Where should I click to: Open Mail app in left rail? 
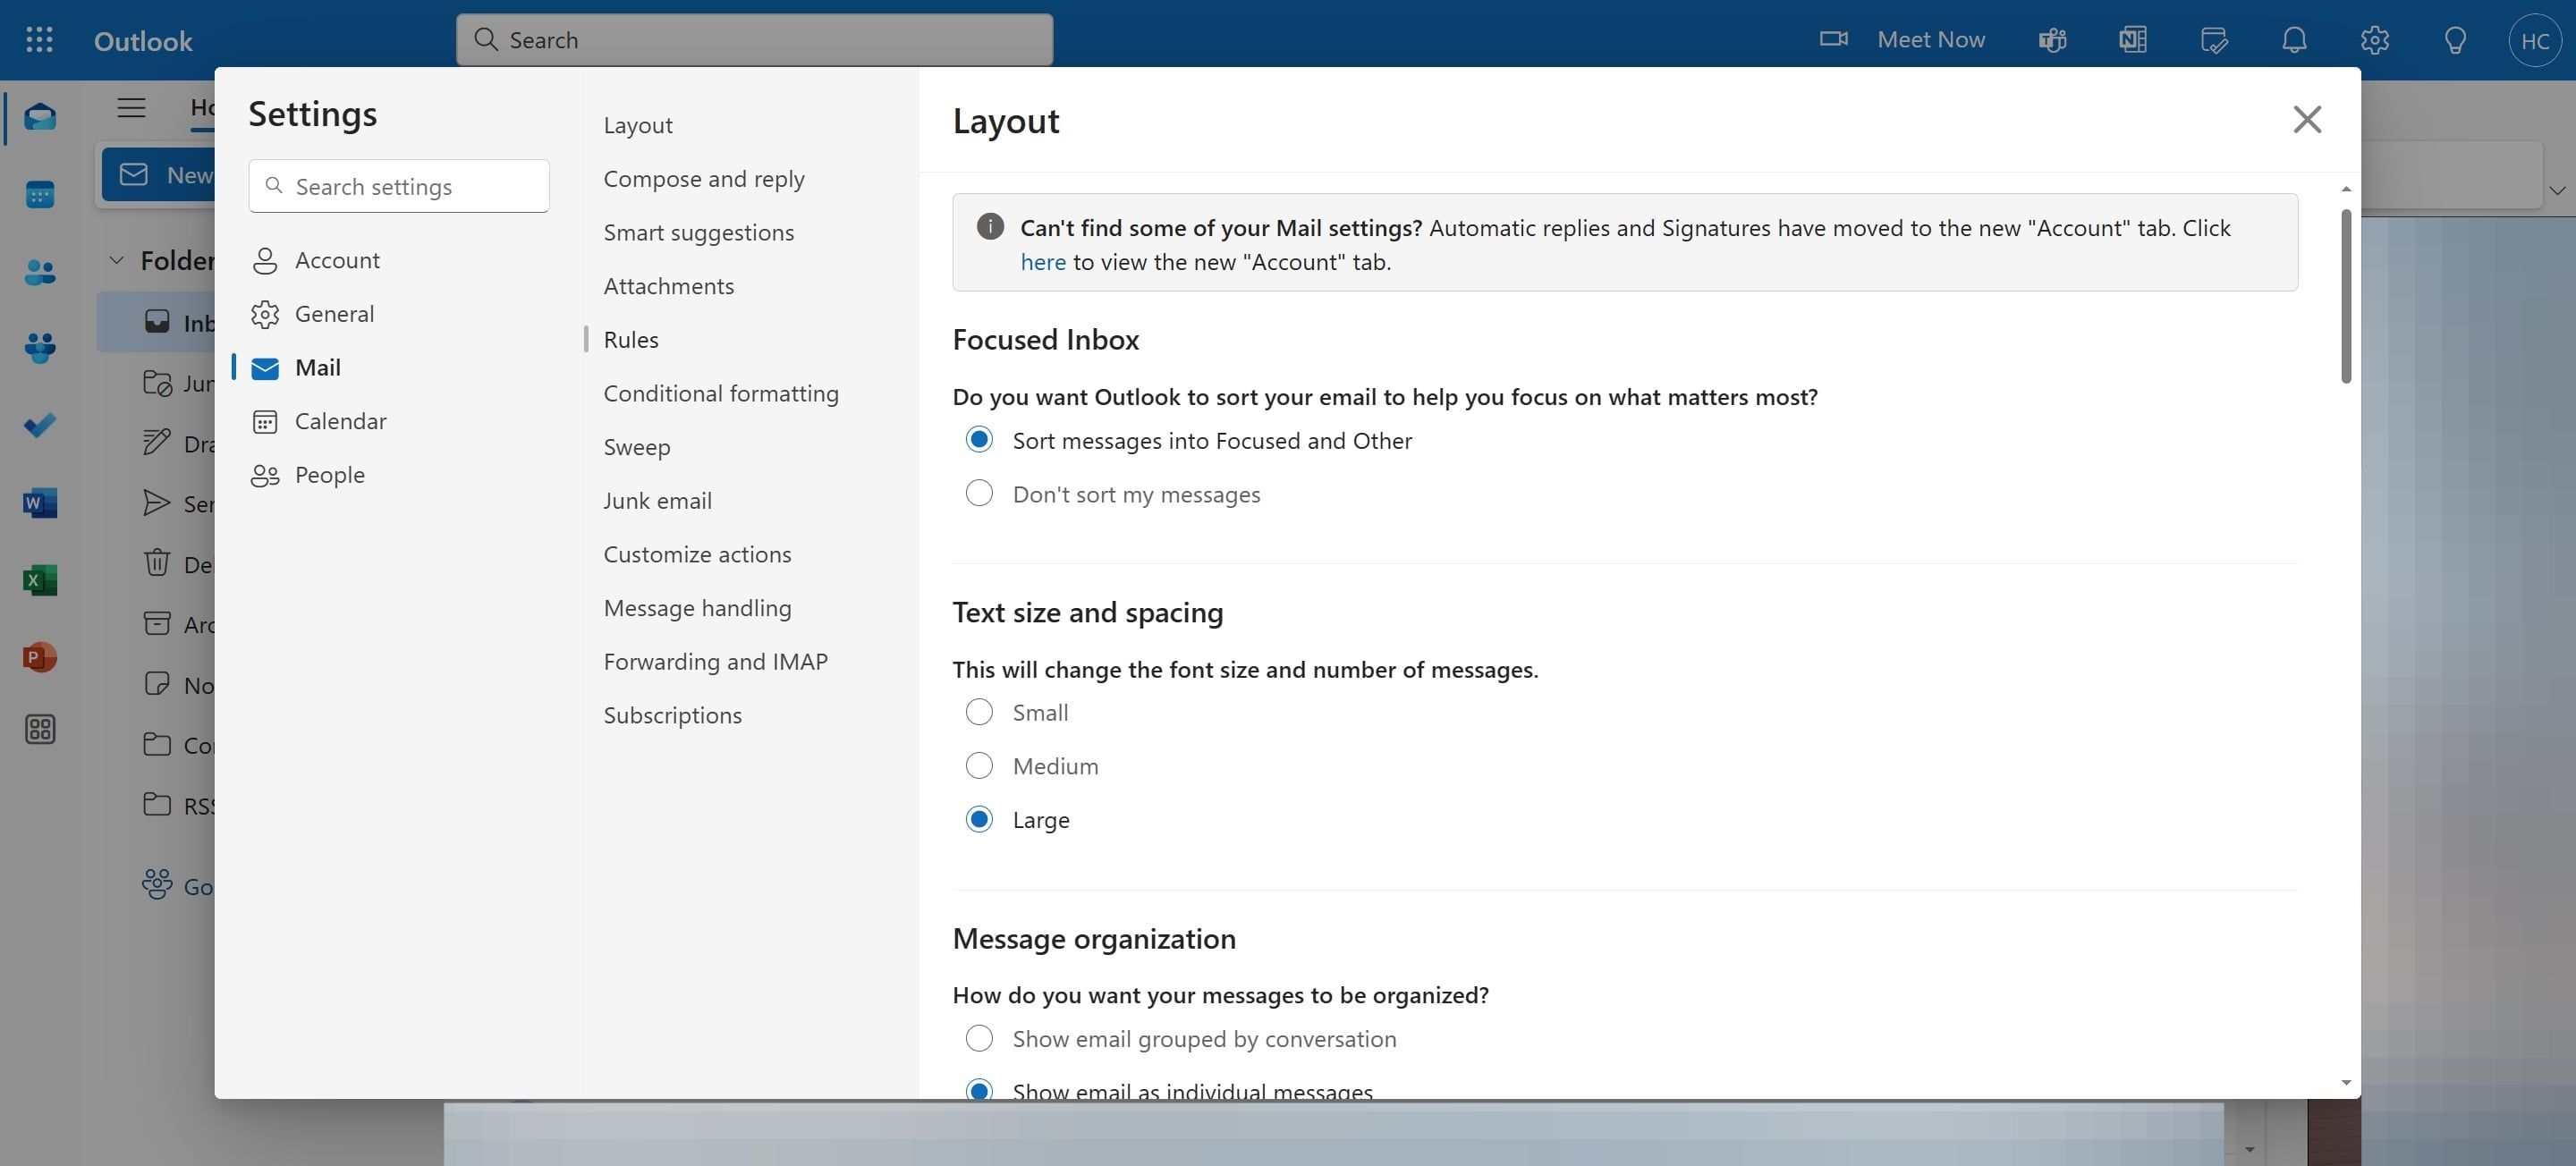pyautogui.click(x=40, y=117)
